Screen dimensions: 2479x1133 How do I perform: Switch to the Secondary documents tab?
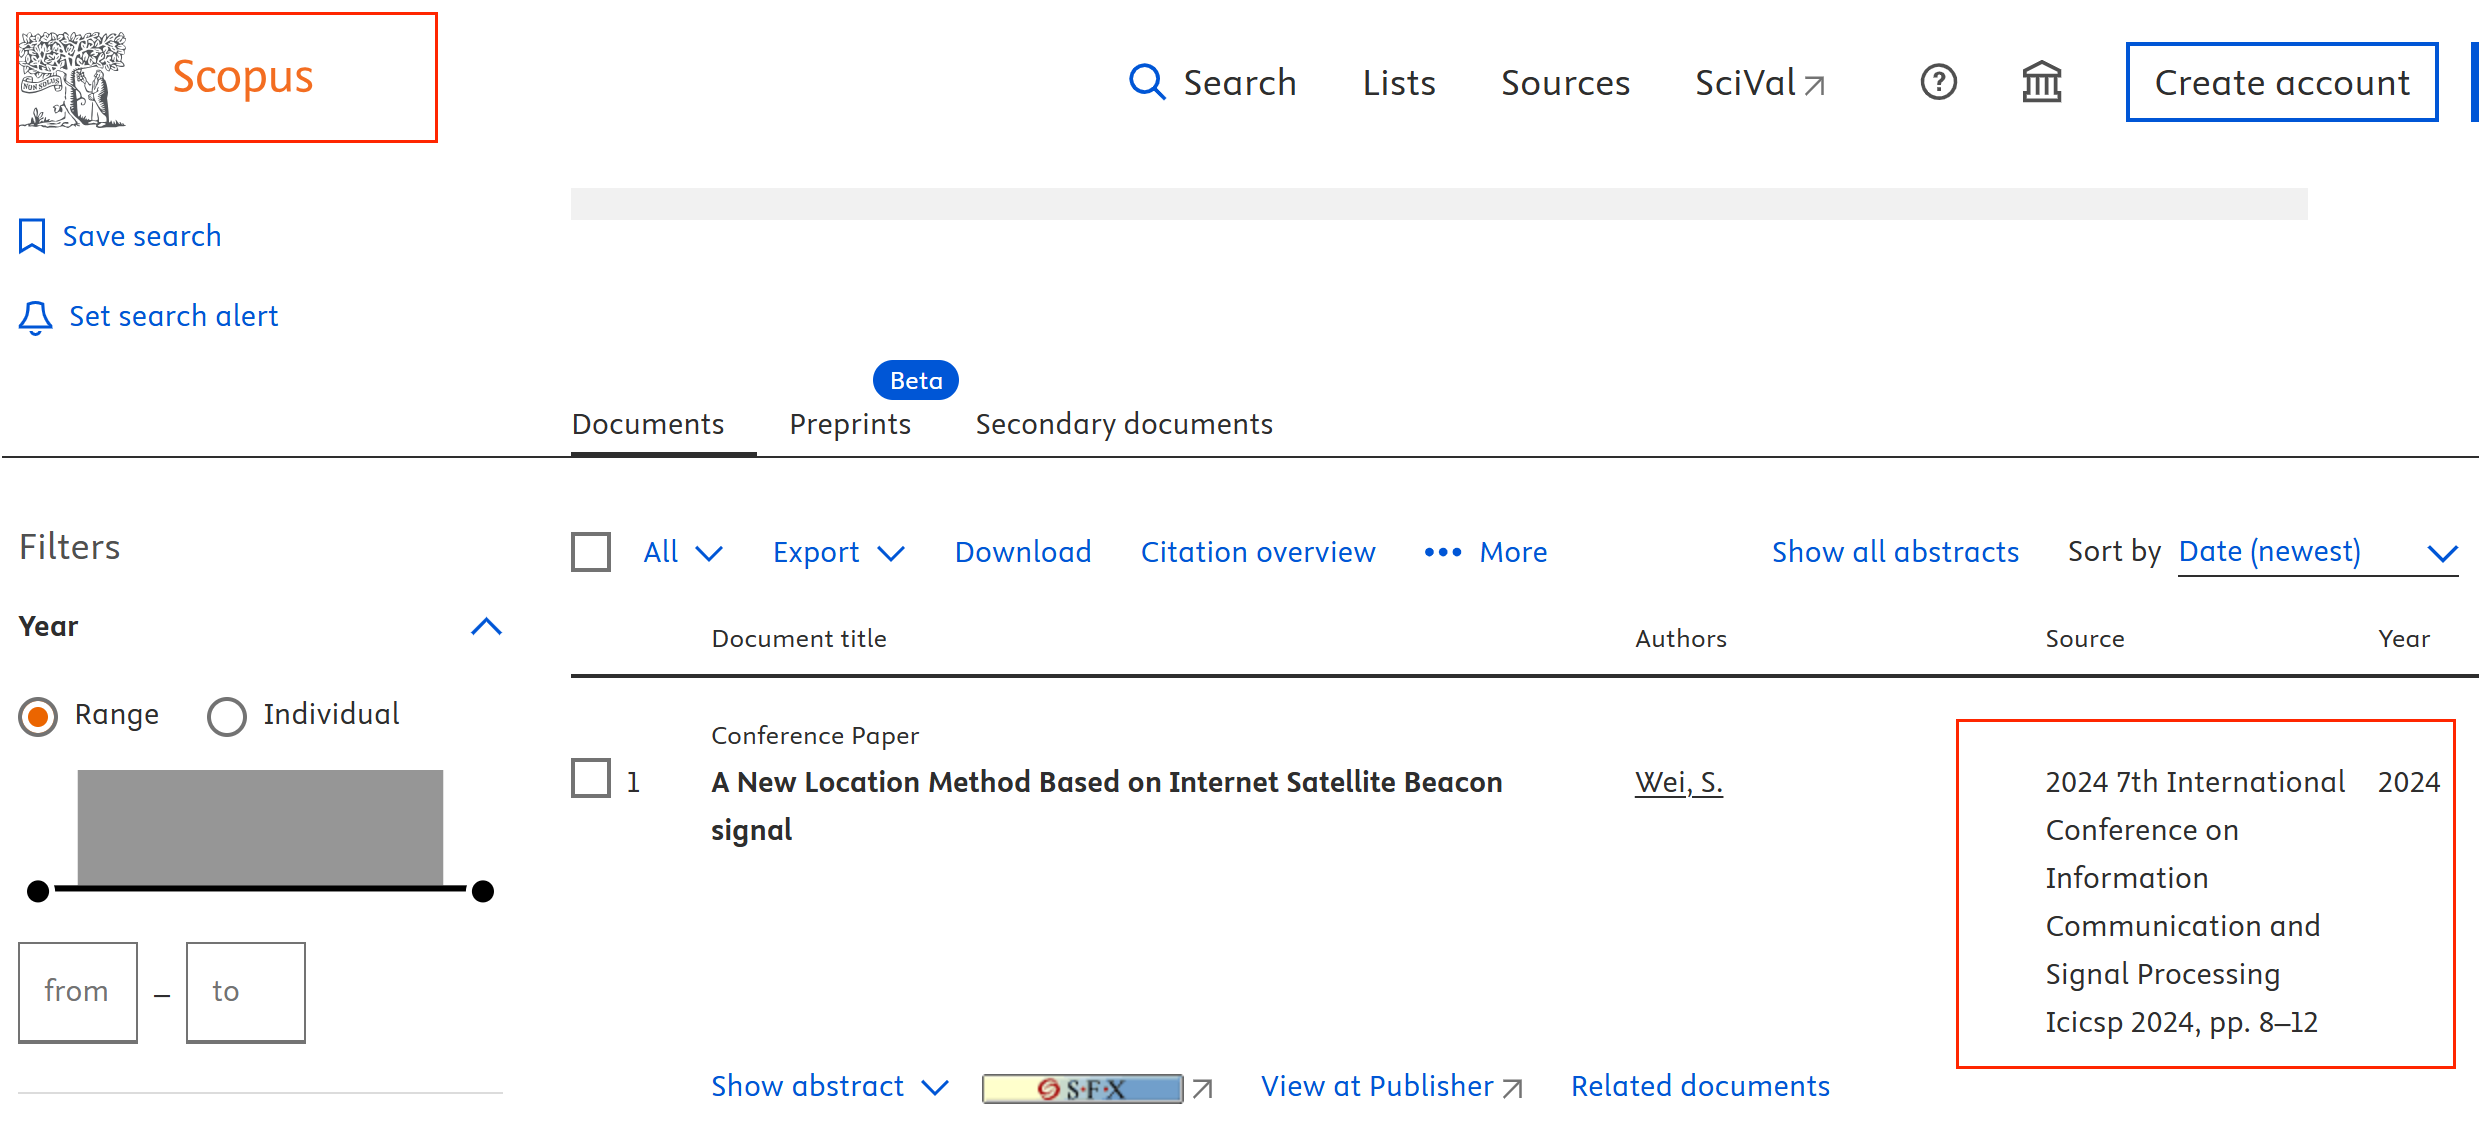point(1124,424)
